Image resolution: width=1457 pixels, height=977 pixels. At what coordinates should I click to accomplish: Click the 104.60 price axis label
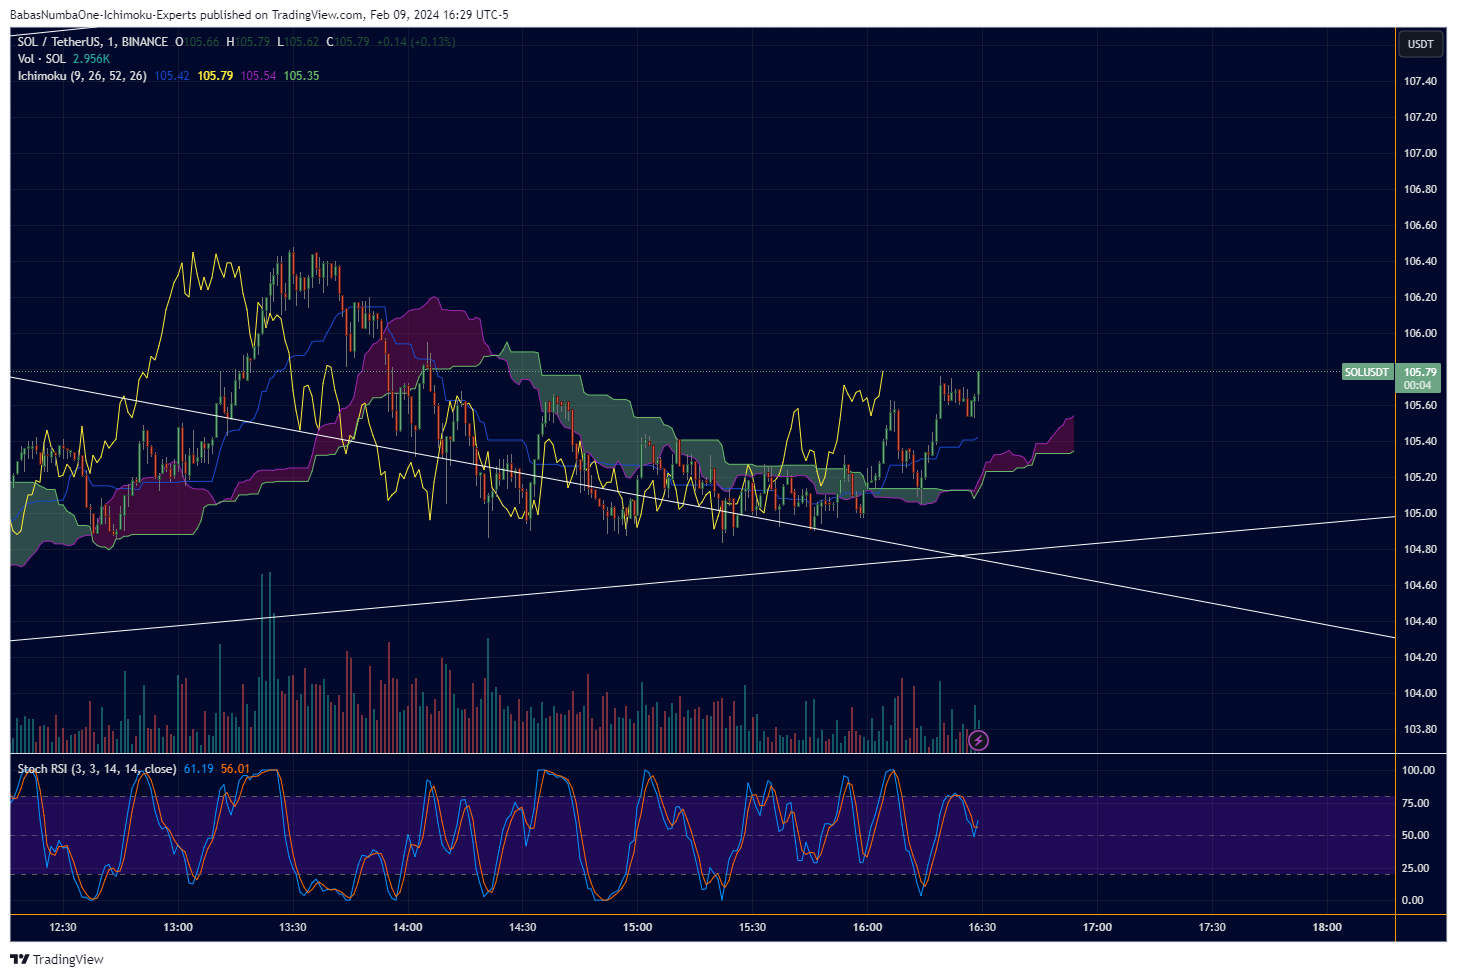[1420, 585]
